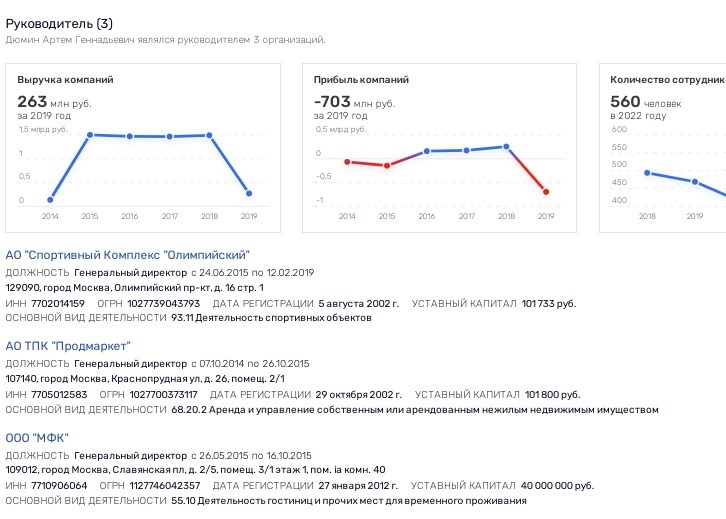
Task: Open АО ТПК "Продмаркет" company link
Action: point(68,346)
